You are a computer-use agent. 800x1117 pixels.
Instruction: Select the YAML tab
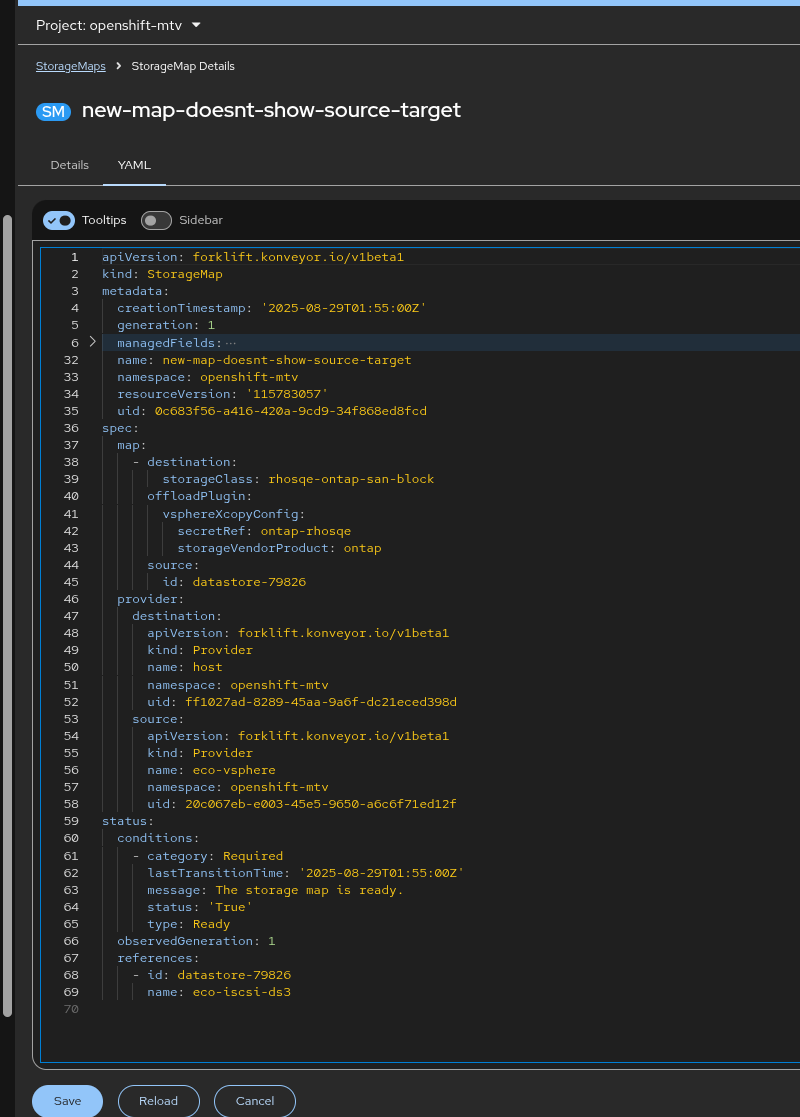coord(134,165)
